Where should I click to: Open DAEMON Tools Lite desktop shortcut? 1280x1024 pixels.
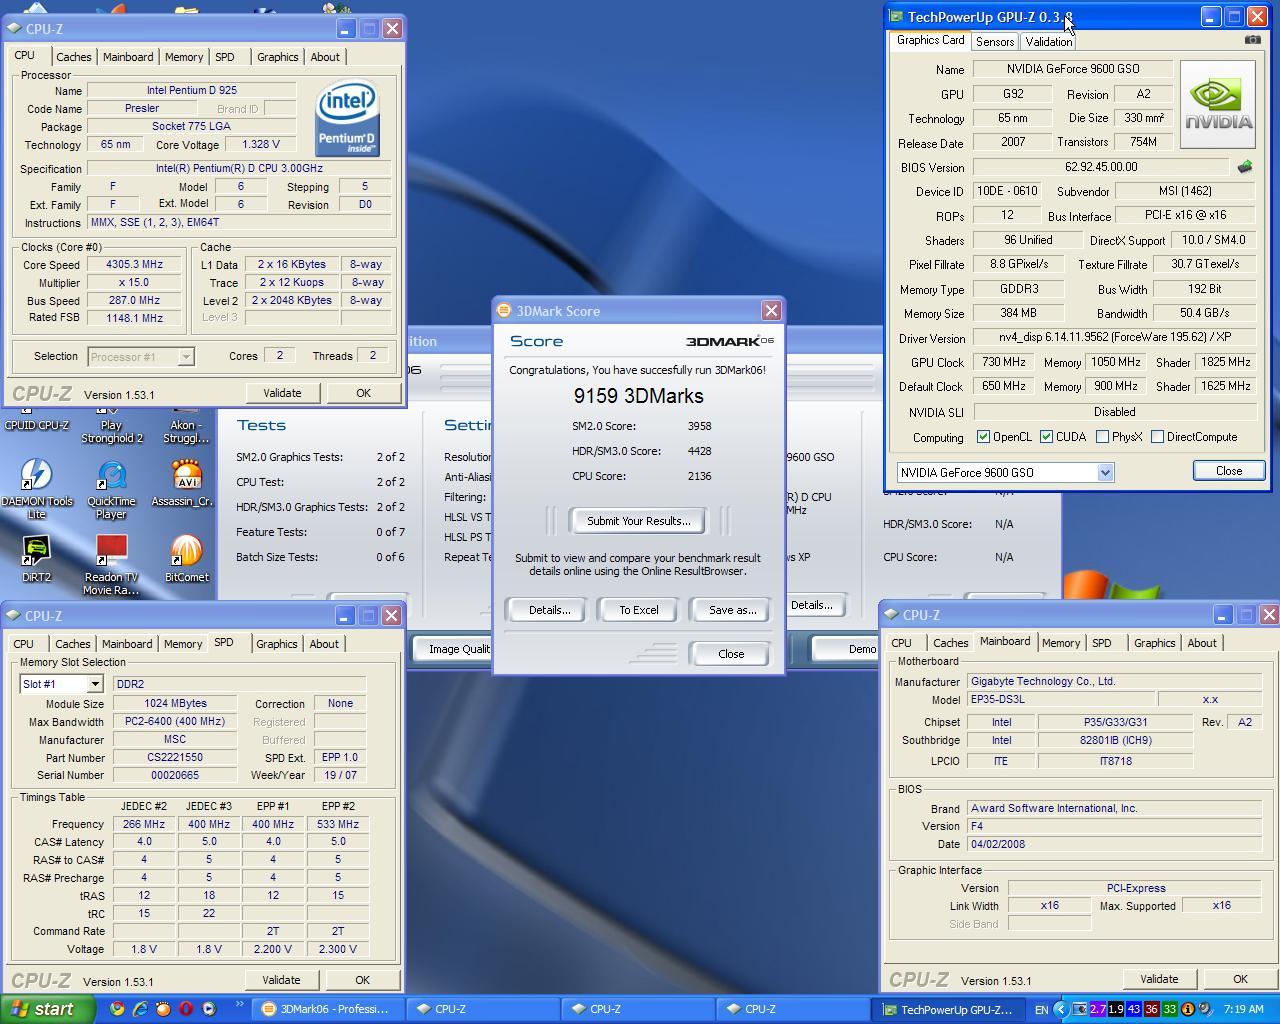pyautogui.click(x=36, y=488)
